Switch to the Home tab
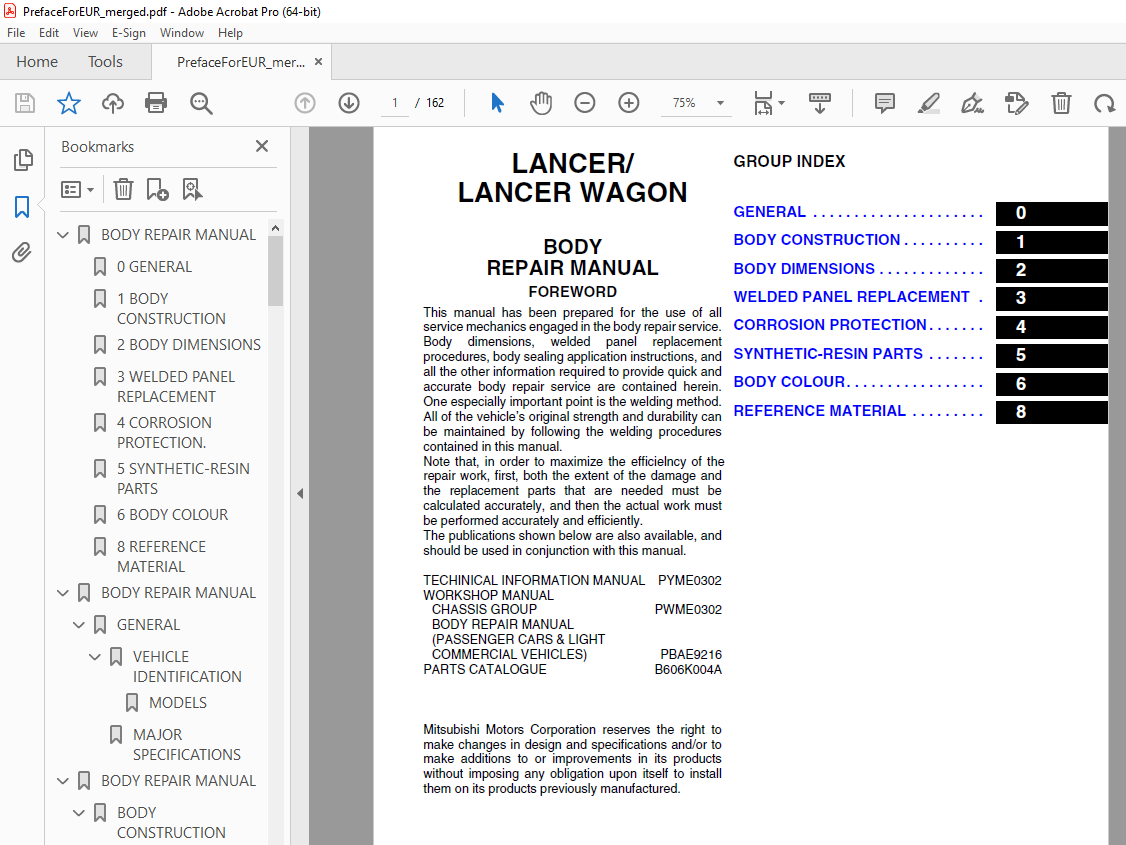 [x=37, y=62]
